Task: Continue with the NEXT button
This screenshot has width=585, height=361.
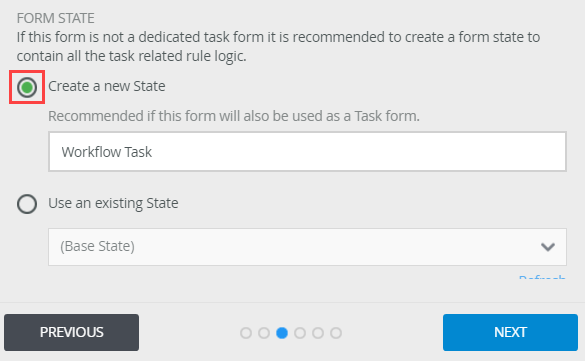Action: coord(510,332)
